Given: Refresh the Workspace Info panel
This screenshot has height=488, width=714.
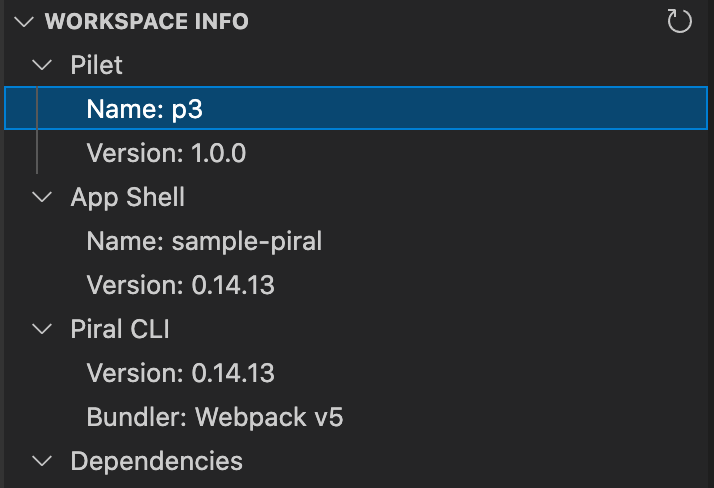Looking at the screenshot, I should point(679,21).
